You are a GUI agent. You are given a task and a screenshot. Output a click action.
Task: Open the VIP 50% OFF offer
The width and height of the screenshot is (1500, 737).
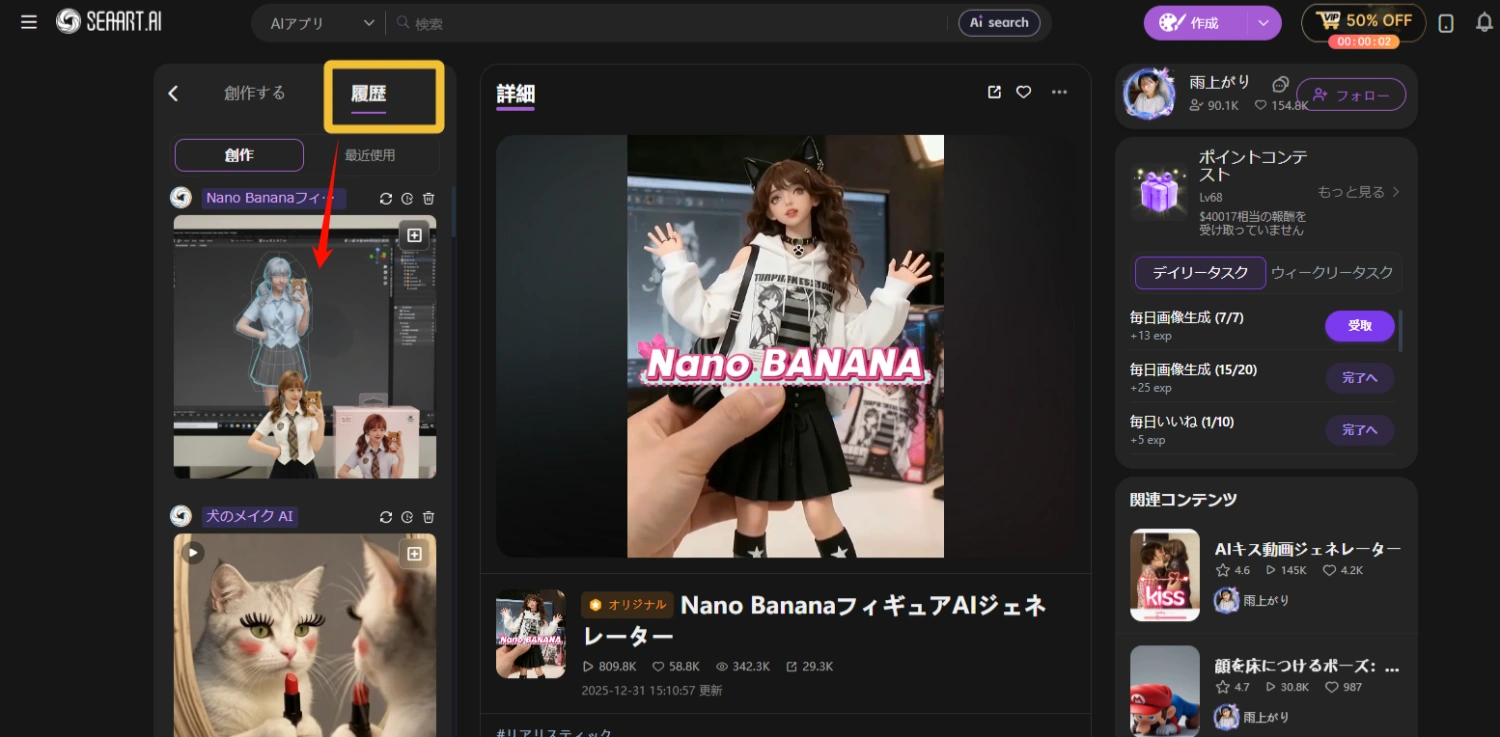[x=1364, y=23]
